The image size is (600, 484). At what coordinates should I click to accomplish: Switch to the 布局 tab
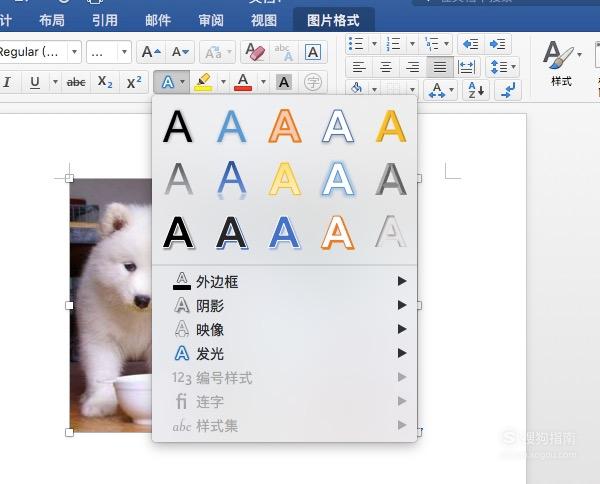click(52, 20)
